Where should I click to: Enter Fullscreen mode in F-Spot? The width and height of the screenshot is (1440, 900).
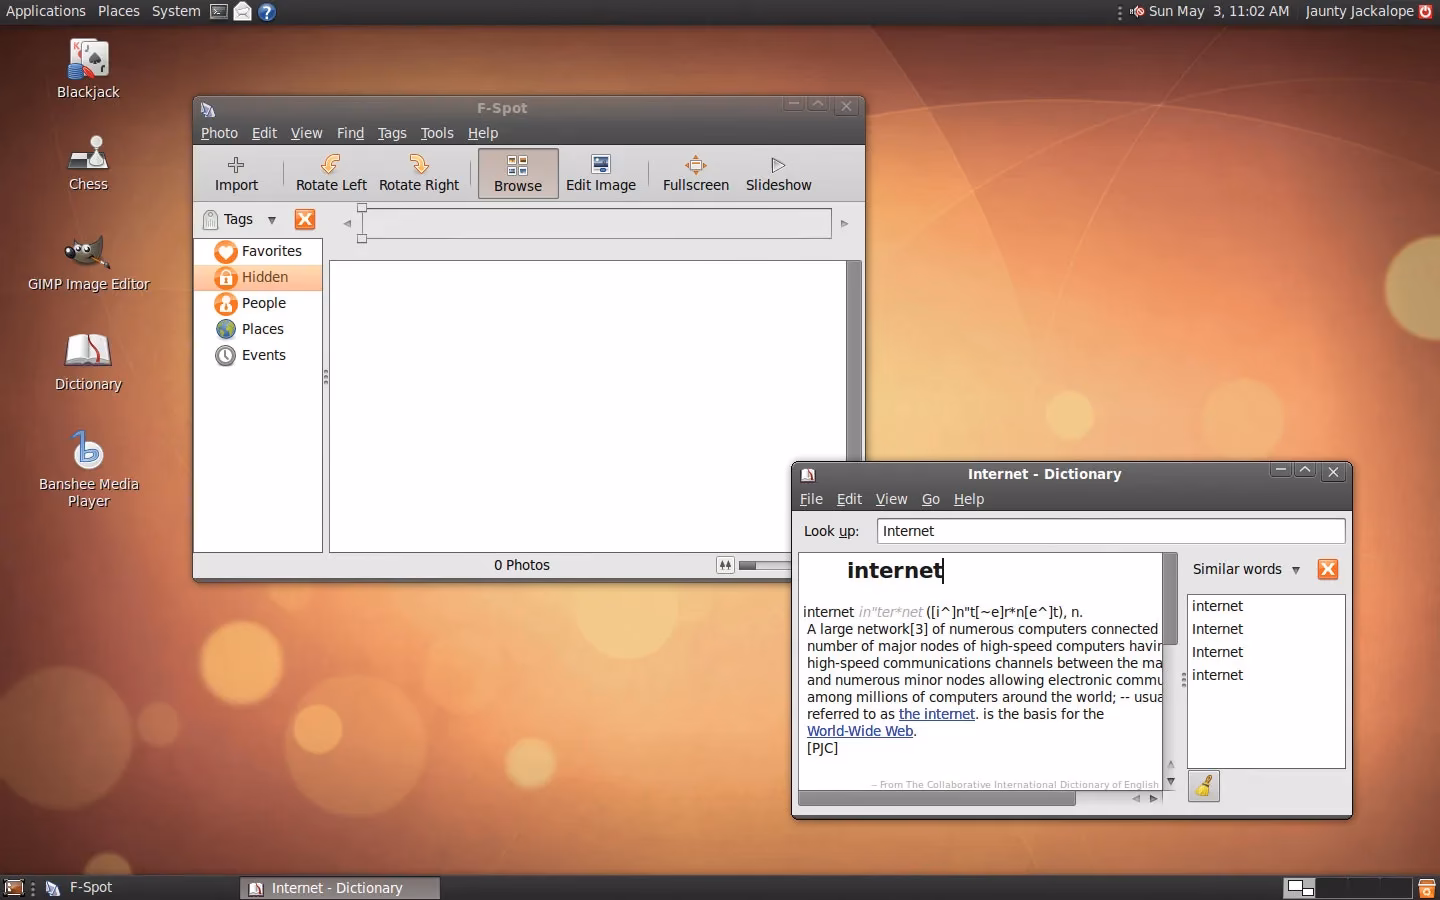coord(695,173)
